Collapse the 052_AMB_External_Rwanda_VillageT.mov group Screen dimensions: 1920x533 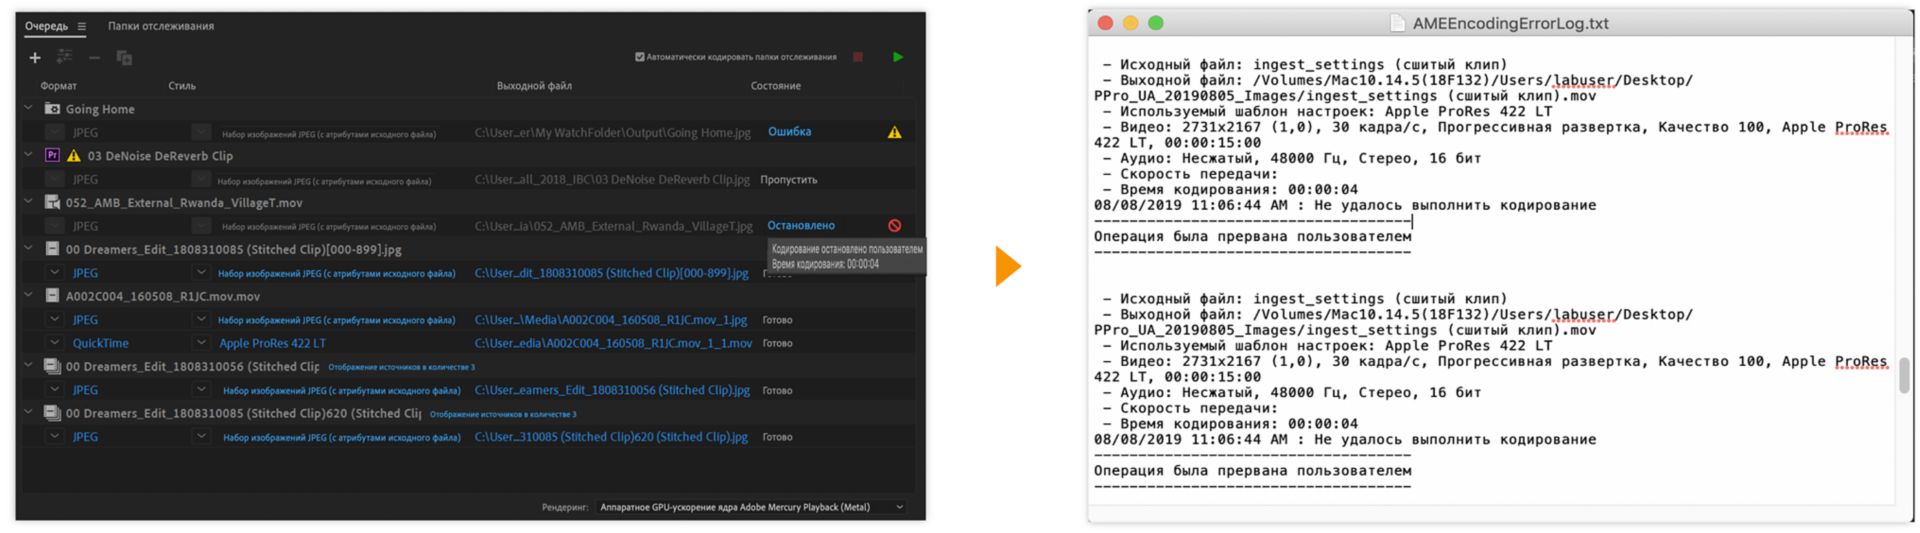tap(29, 202)
